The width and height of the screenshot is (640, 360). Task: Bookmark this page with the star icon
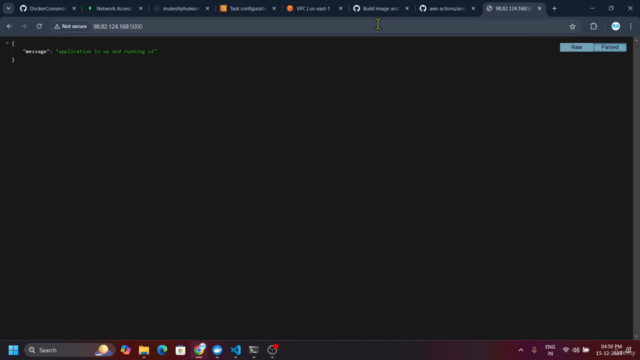click(x=572, y=26)
